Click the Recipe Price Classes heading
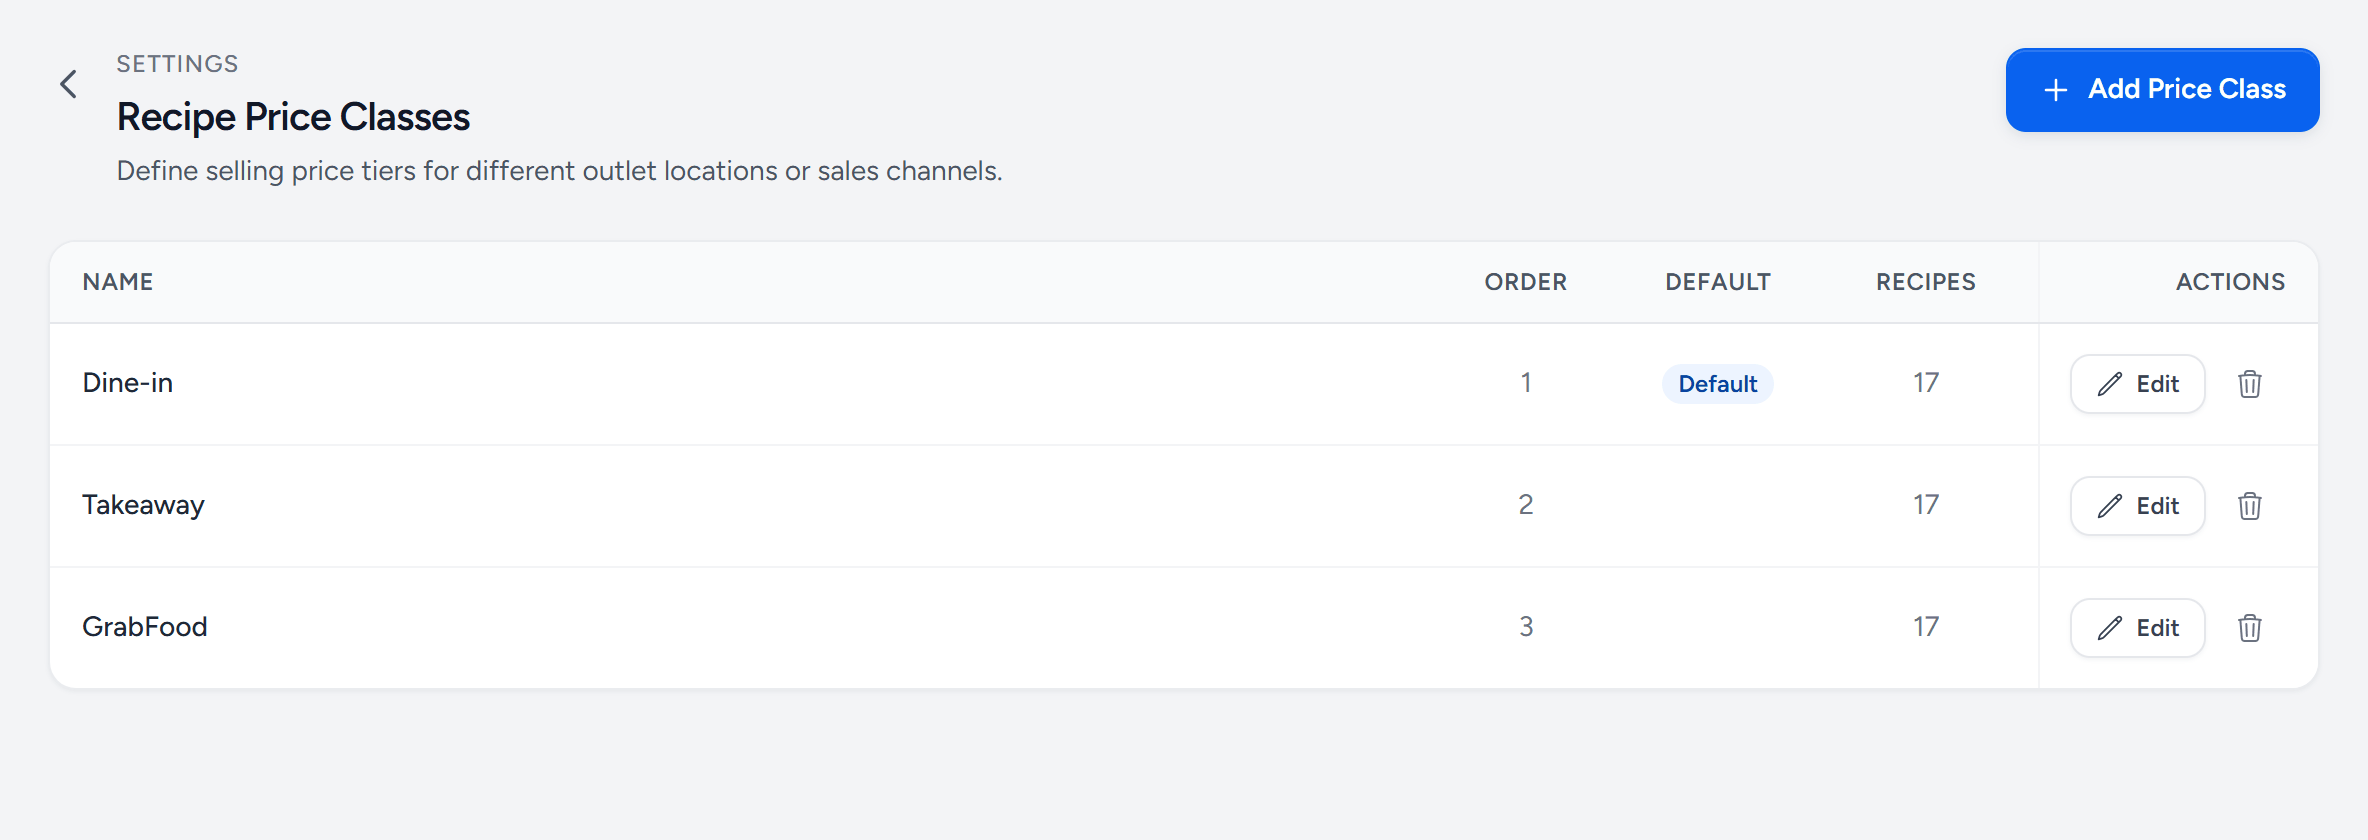This screenshot has width=2368, height=840. coord(293,117)
